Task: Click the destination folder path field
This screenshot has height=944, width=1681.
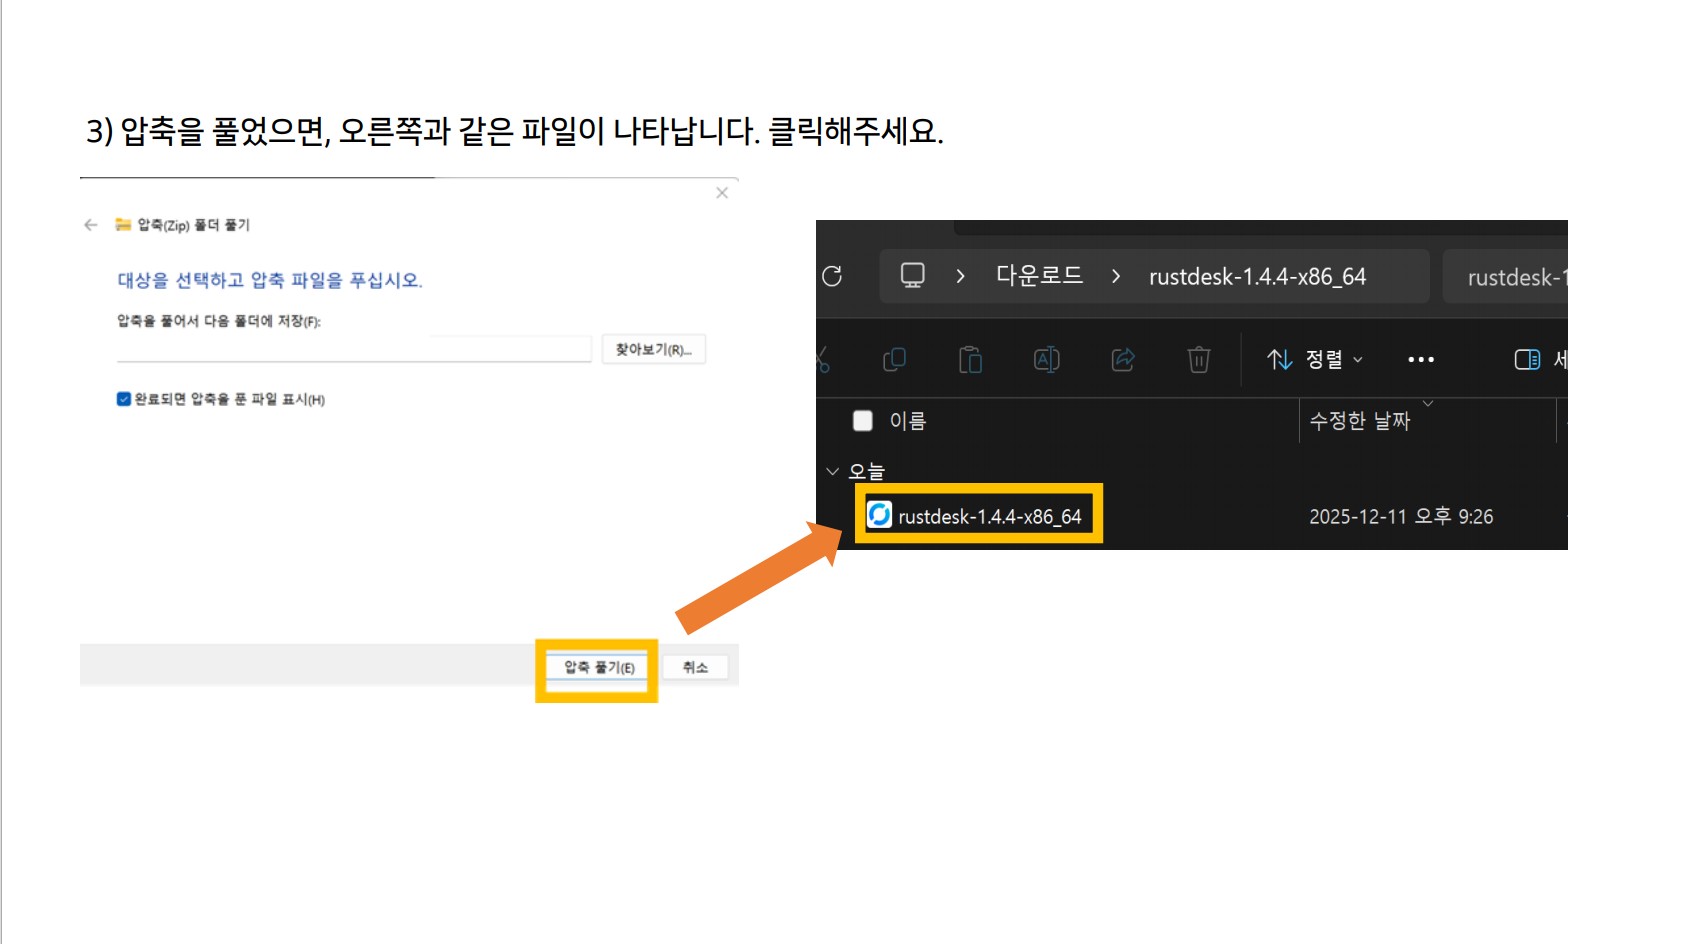Action: (x=355, y=348)
